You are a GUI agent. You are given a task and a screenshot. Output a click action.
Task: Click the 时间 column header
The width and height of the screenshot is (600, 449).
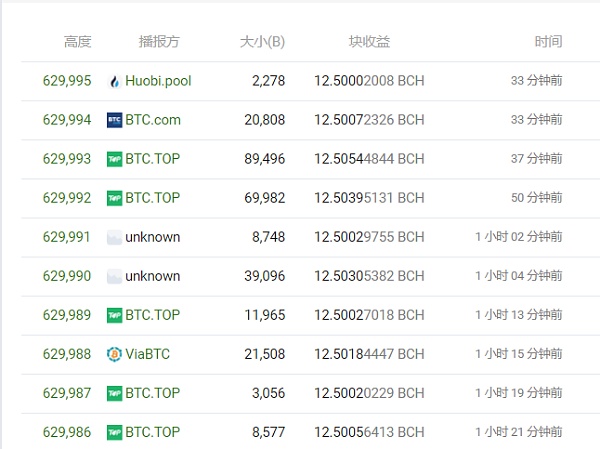548,42
